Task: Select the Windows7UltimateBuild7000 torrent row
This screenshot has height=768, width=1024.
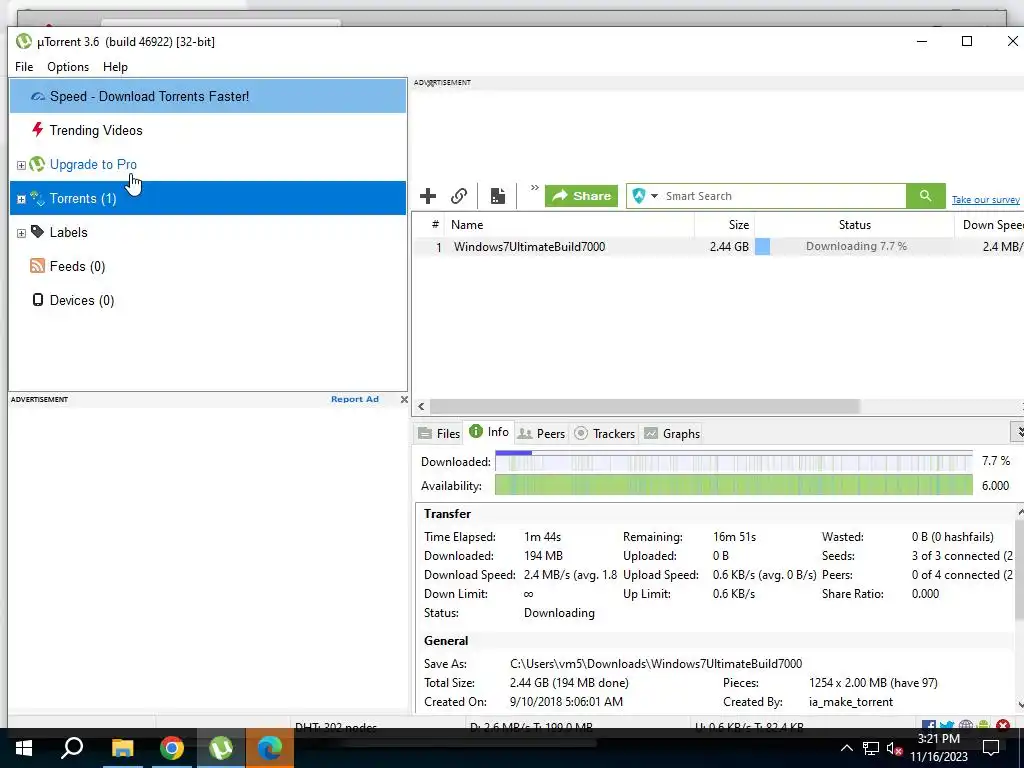Action: (x=718, y=247)
